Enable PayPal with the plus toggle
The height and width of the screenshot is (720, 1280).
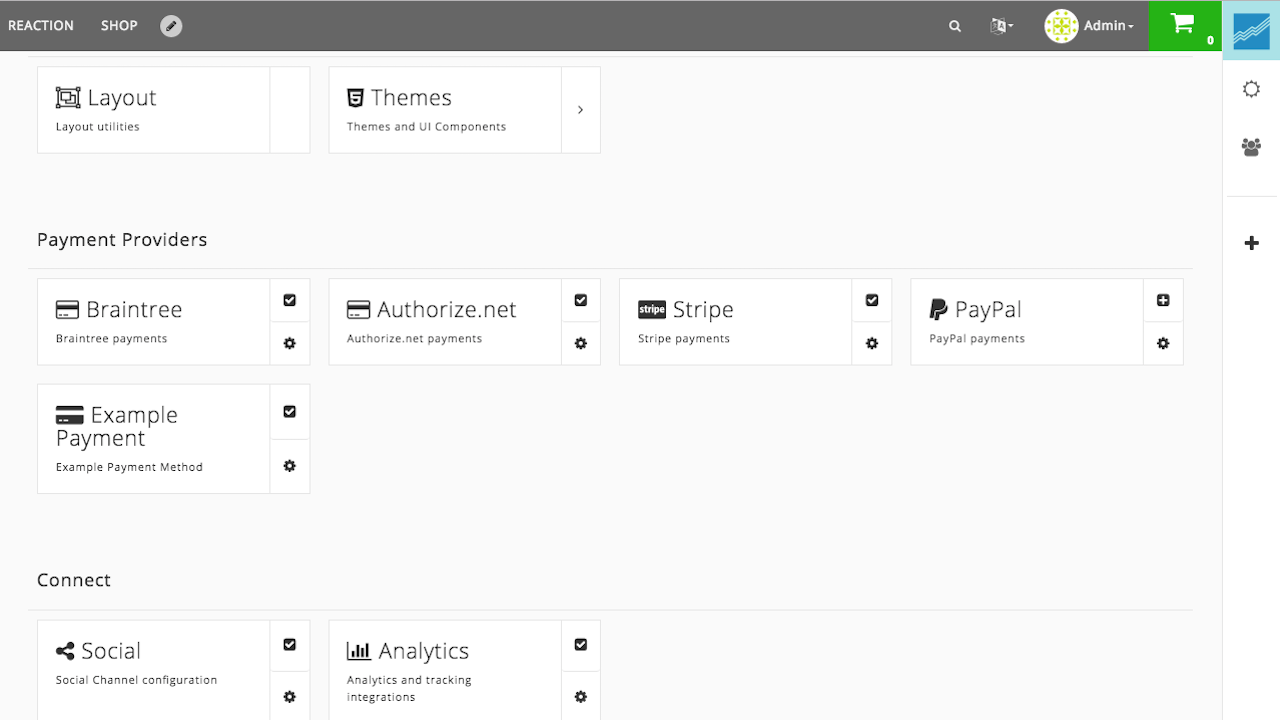pyautogui.click(x=1163, y=300)
